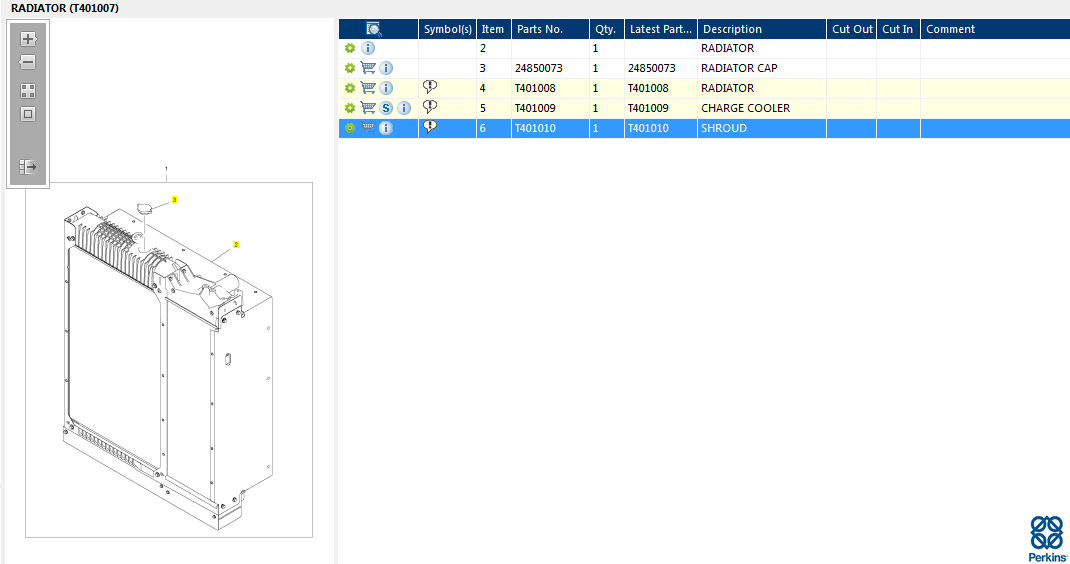
Task: Click the S icon for CHARGE COOLER
Action: 386,108
